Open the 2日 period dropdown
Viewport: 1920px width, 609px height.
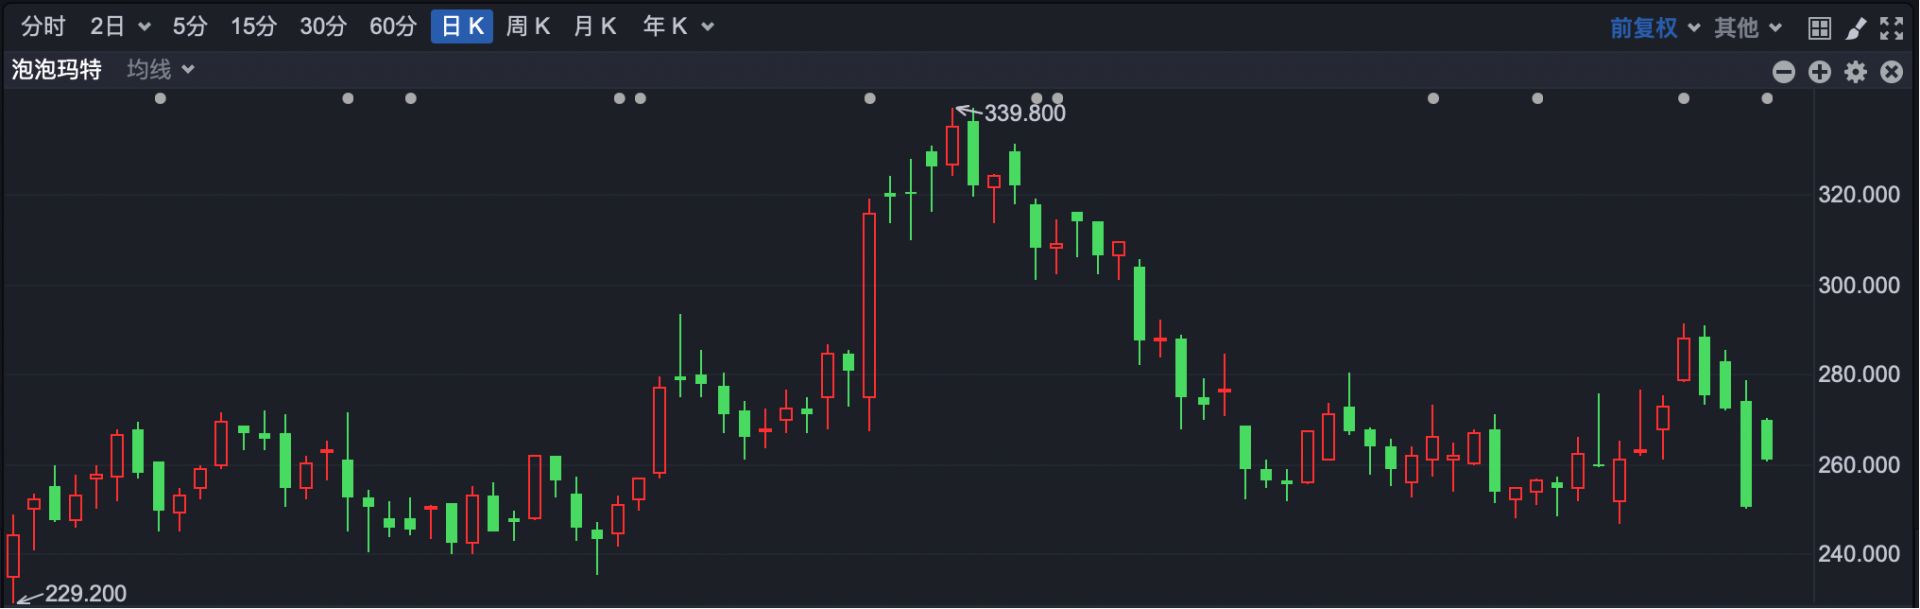[x=119, y=27]
